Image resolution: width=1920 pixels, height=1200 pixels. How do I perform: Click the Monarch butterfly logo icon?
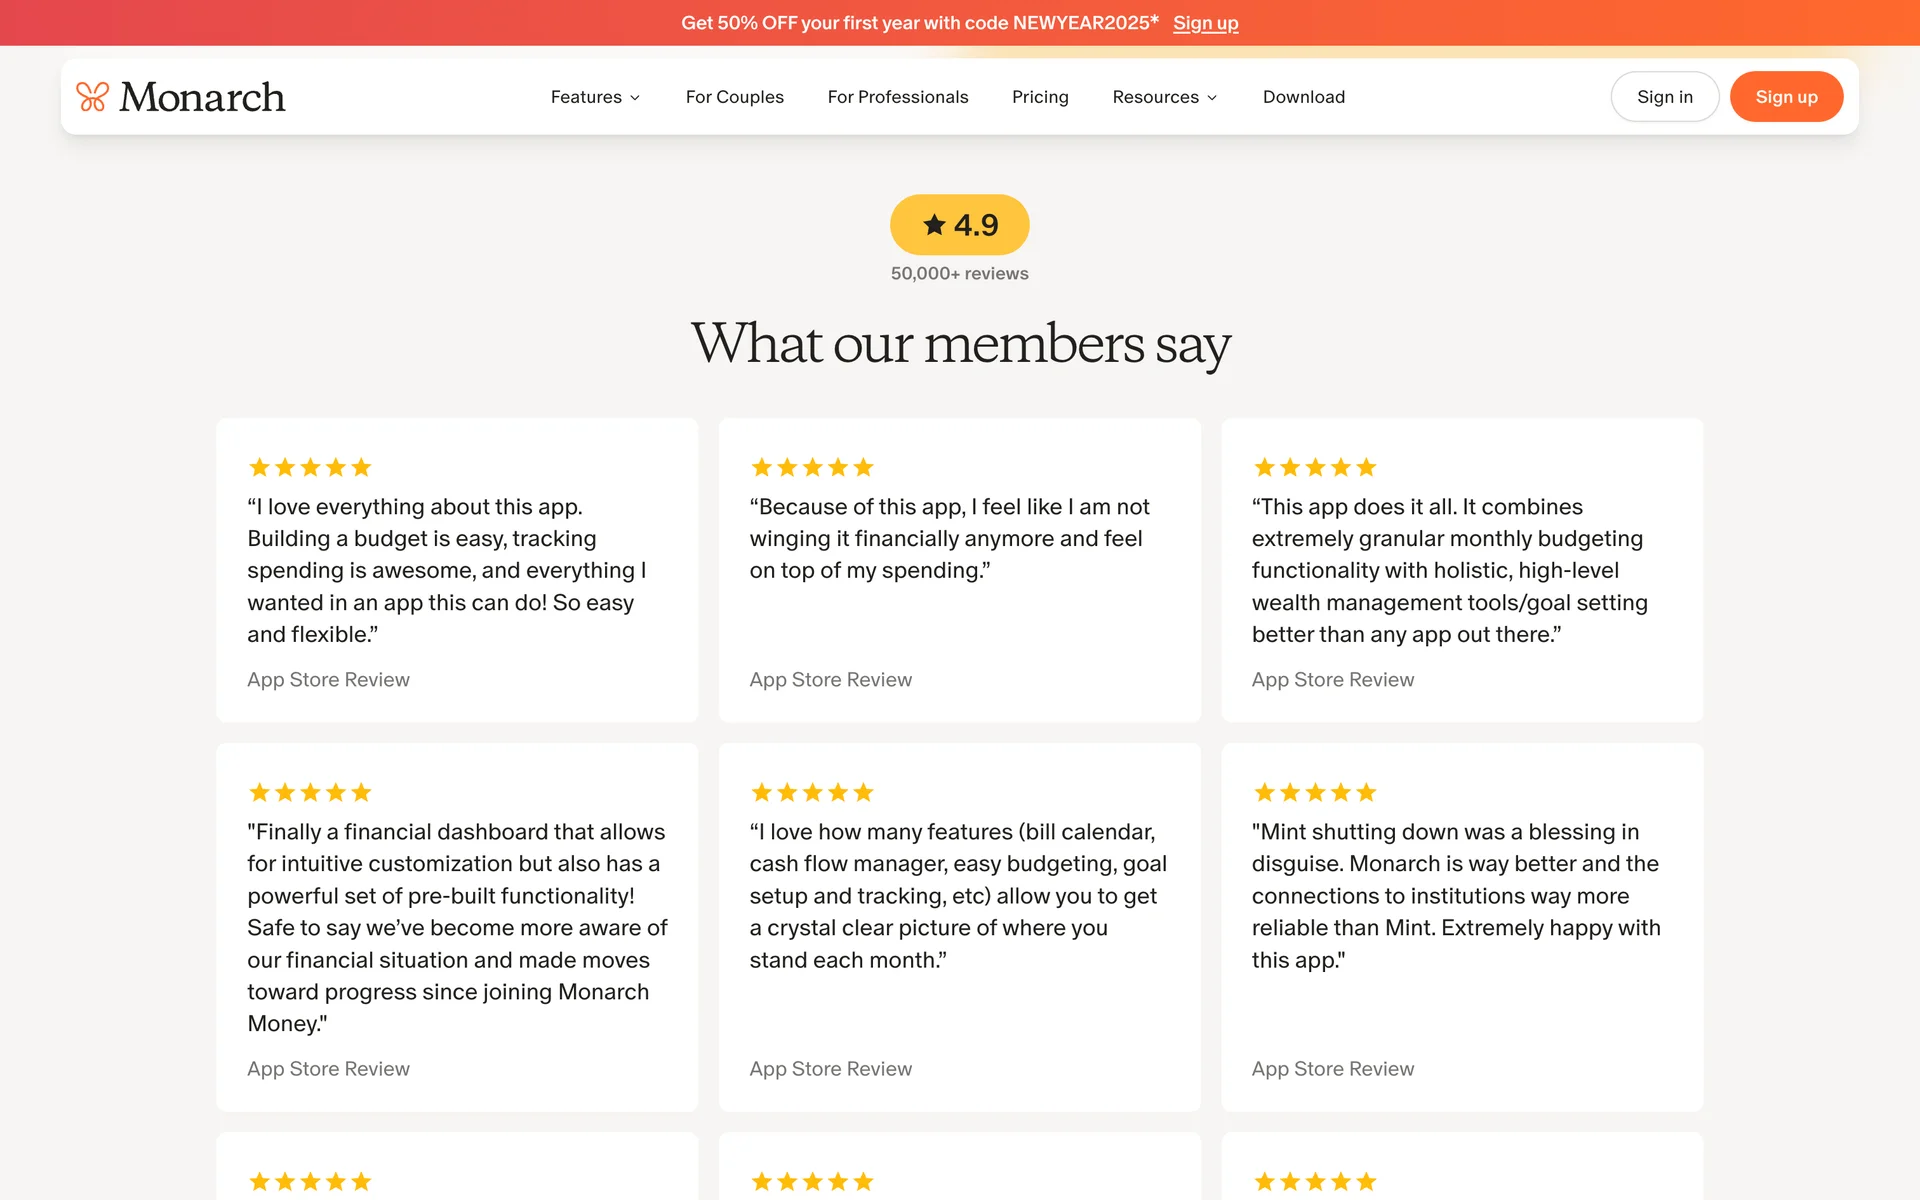tap(92, 97)
